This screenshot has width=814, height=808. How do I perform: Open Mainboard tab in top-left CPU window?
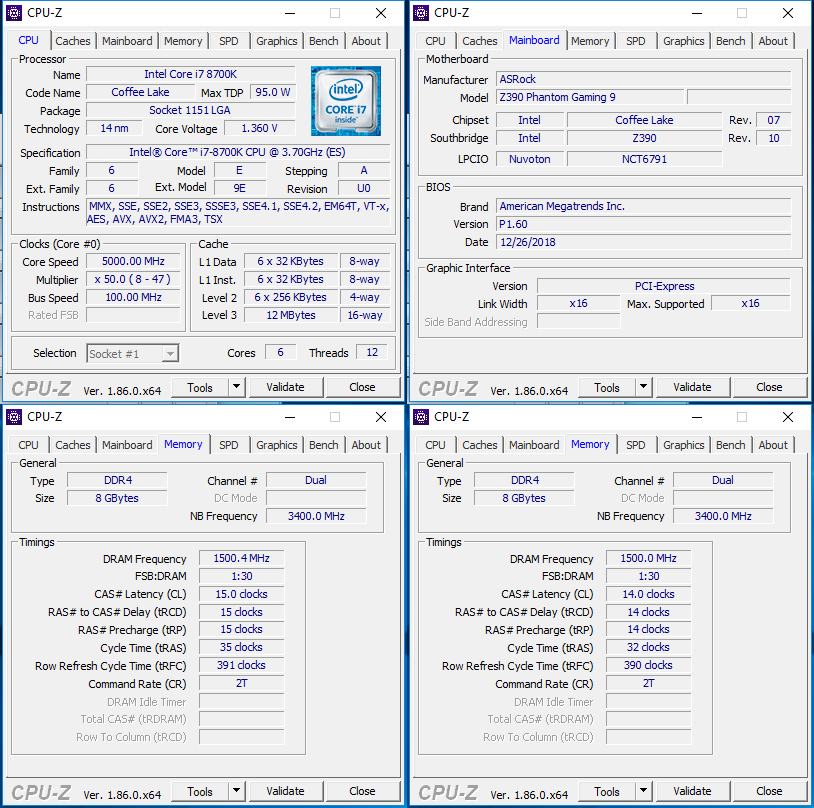[127, 41]
